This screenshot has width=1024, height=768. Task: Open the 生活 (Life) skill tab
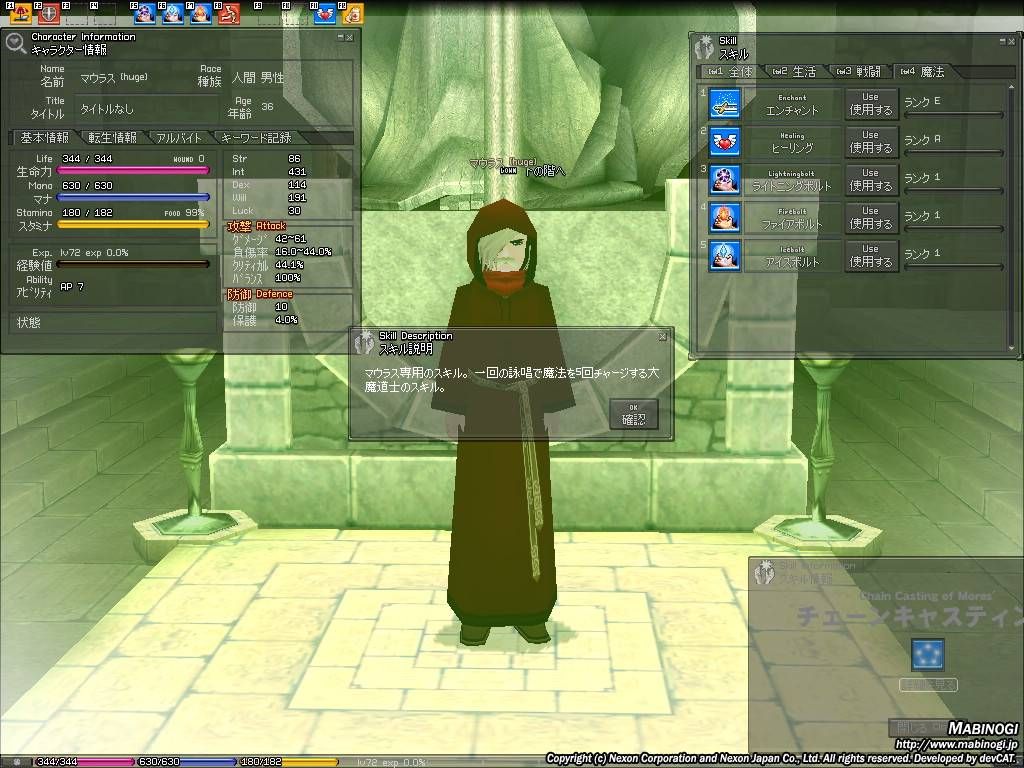point(795,72)
